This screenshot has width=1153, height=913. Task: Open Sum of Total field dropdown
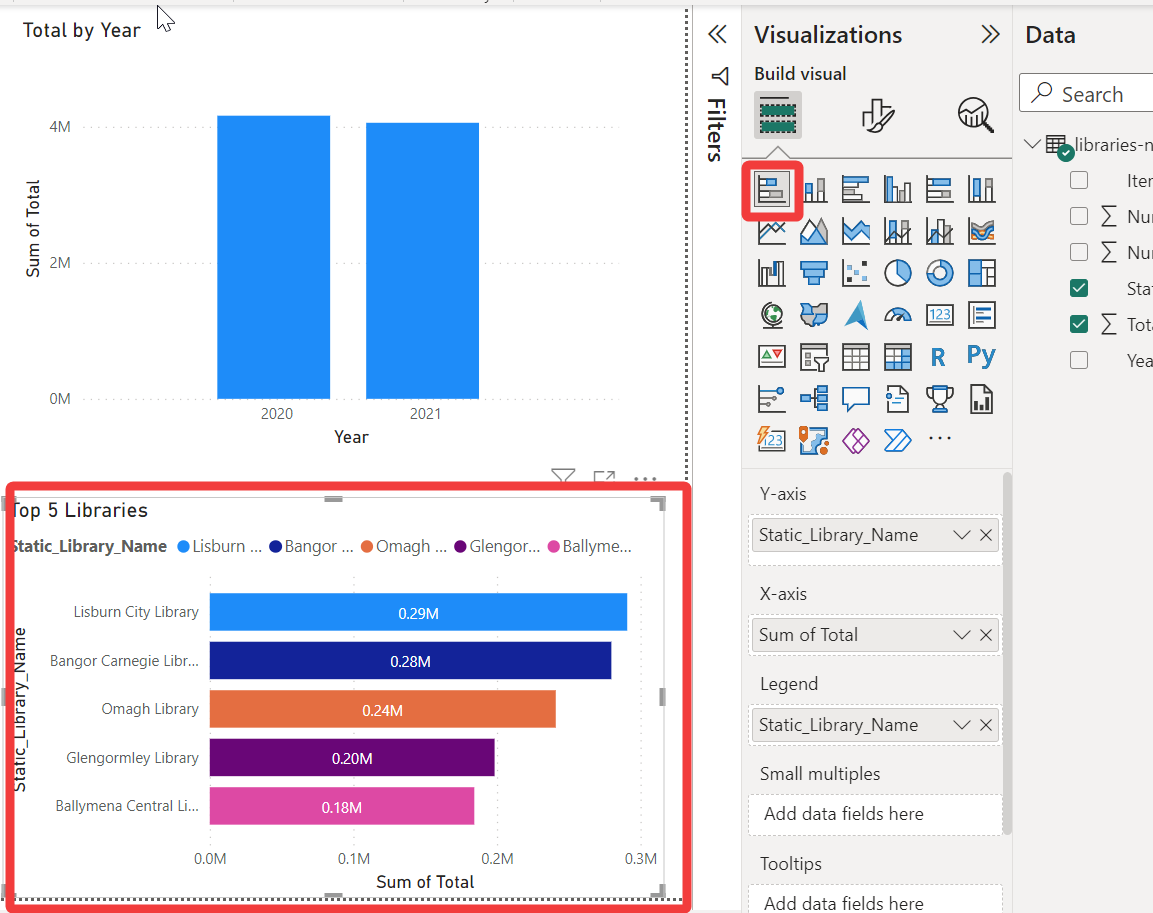[x=962, y=635]
